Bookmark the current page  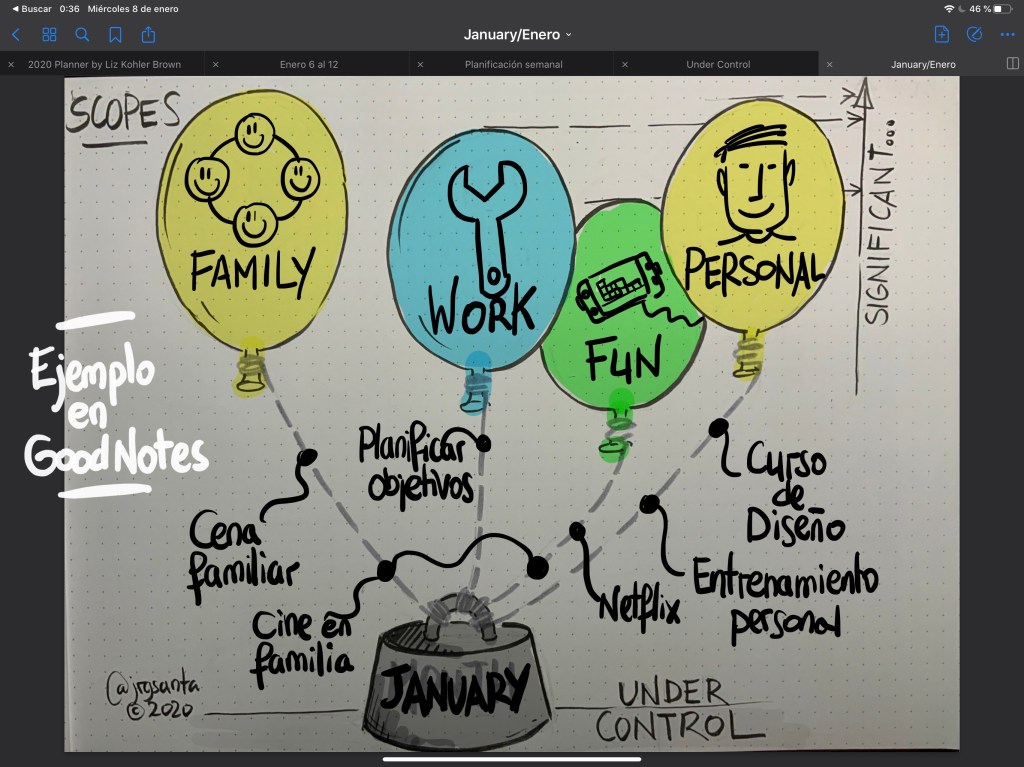115,35
